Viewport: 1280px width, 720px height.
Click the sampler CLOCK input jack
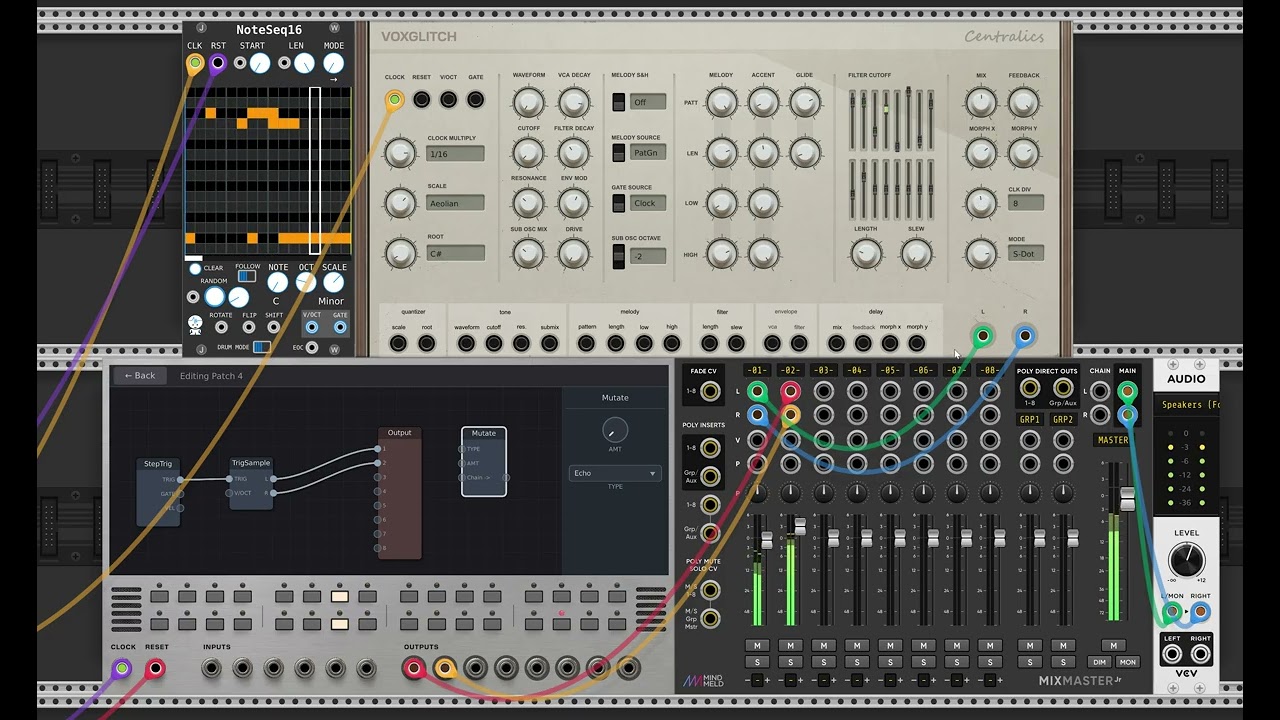click(x=122, y=668)
